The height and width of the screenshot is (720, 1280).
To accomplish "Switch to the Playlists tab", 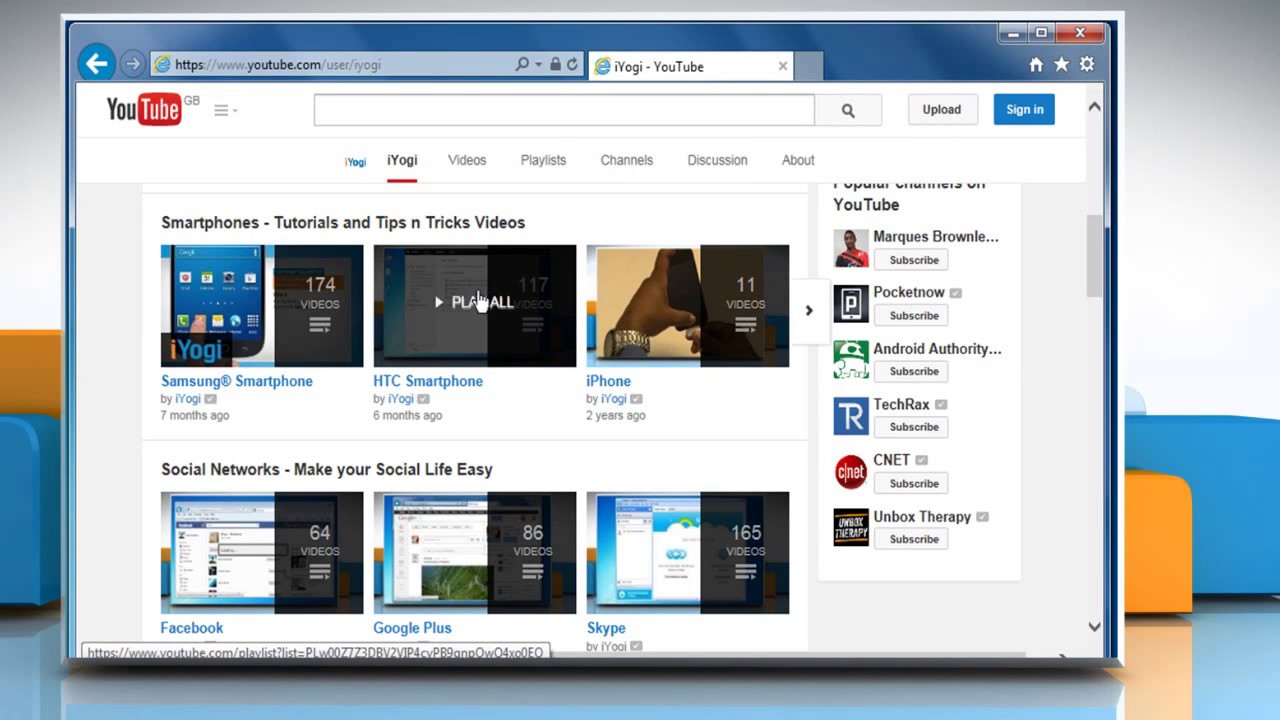I will coord(543,160).
